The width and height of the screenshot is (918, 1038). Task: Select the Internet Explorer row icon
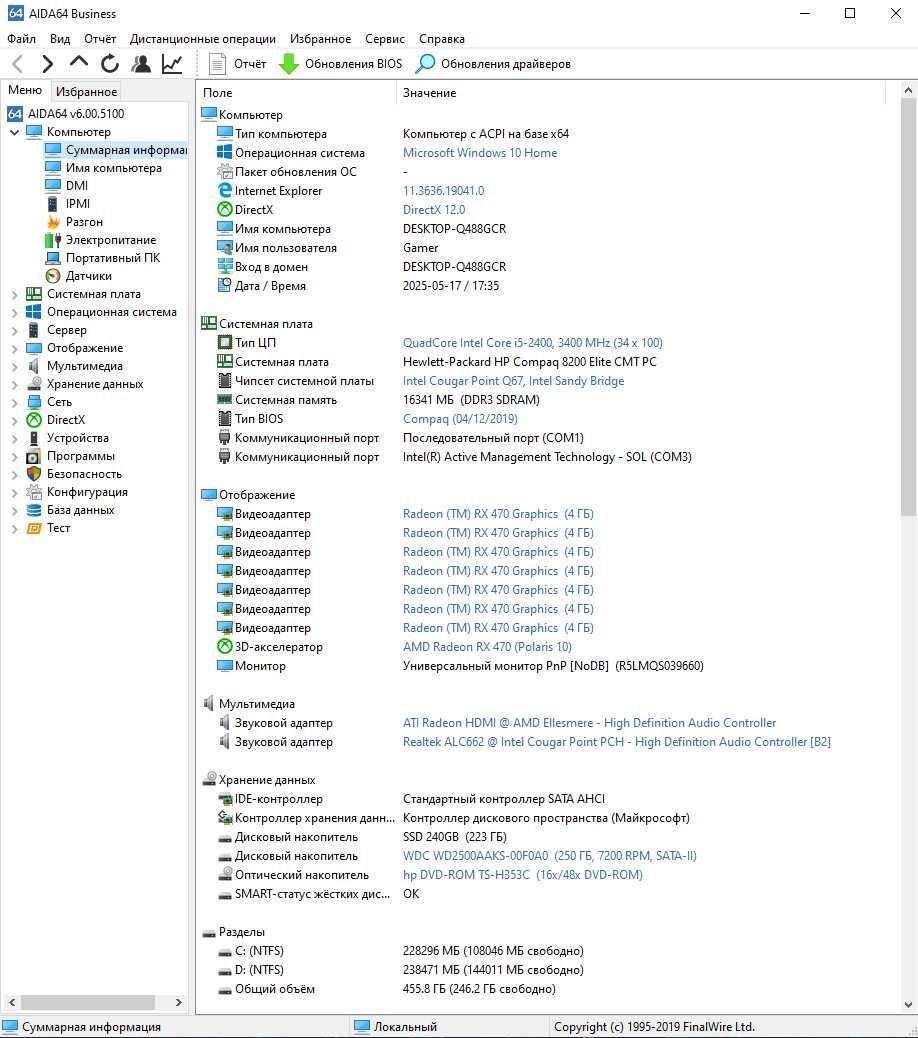(x=225, y=190)
